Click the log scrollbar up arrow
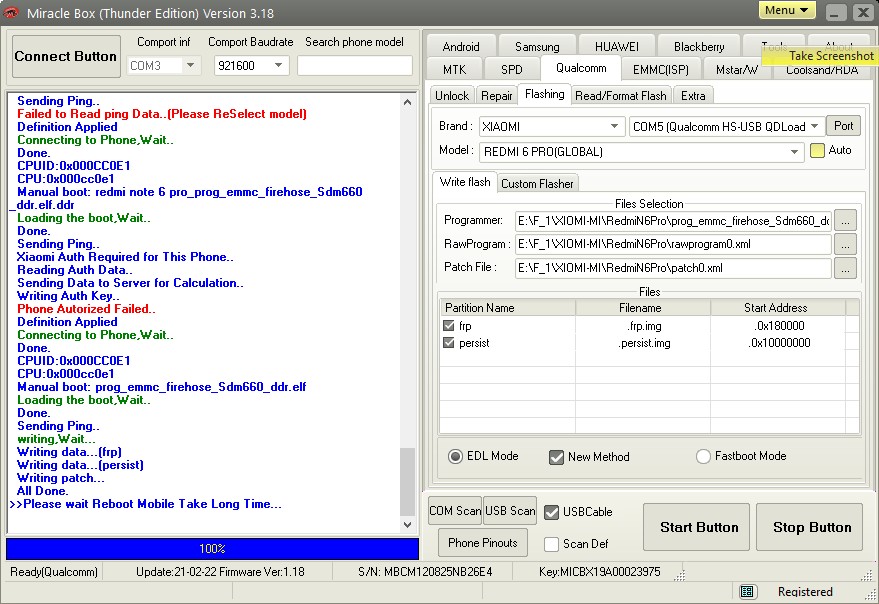Viewport: 879px width, 604px height. click(x=408, y=103)
